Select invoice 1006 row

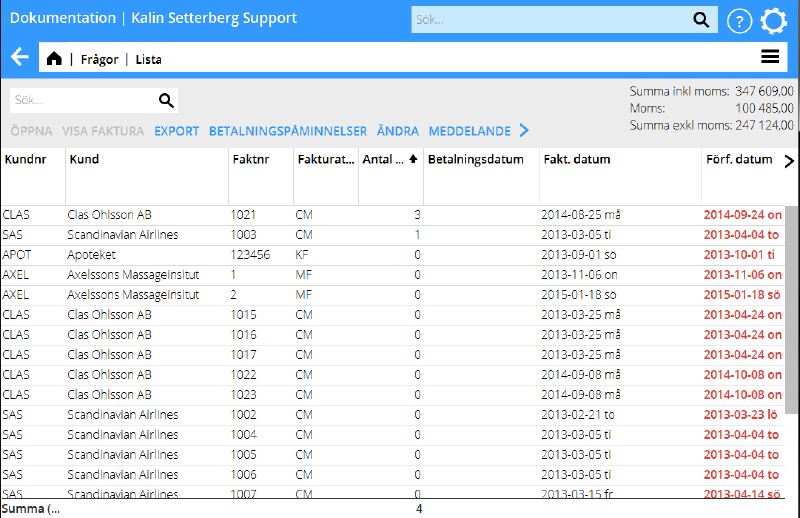(x=393, y=474)
